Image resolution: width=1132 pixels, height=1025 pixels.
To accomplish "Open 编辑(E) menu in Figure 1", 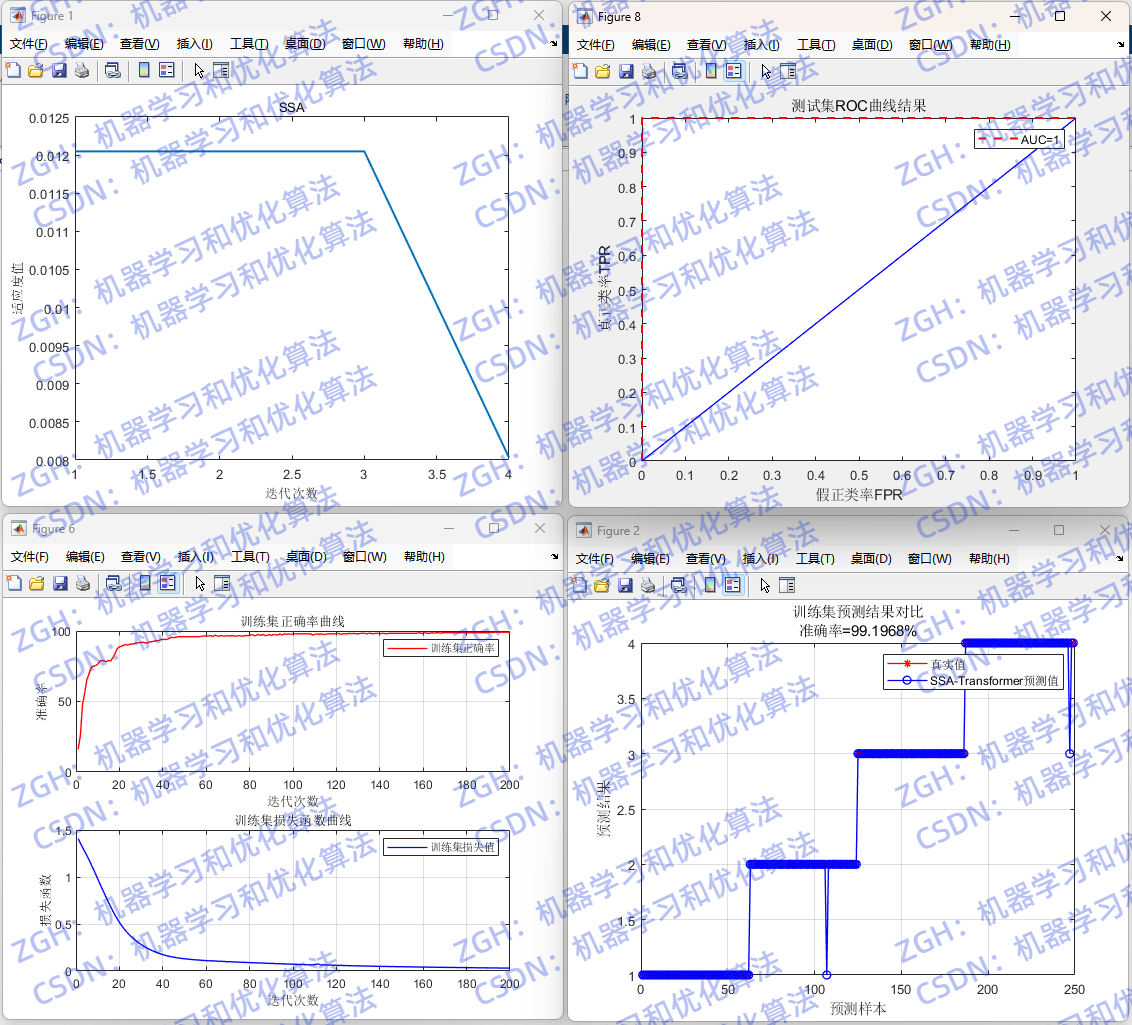I will coord(84,44).
